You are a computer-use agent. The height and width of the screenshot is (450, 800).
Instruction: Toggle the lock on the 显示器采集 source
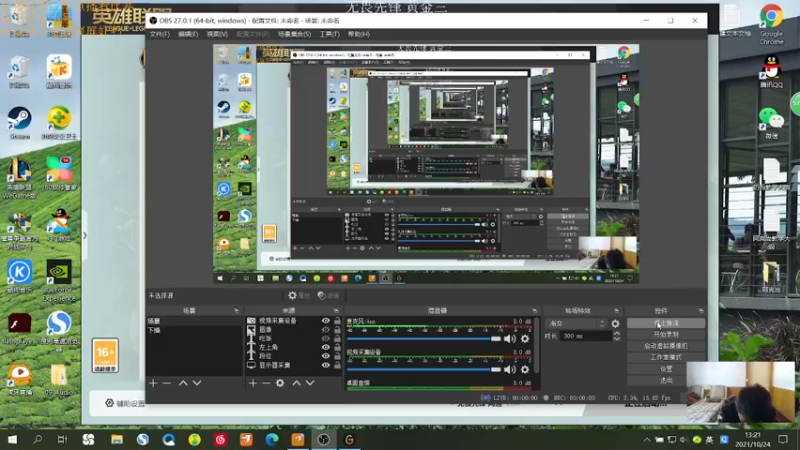(337, 365)
